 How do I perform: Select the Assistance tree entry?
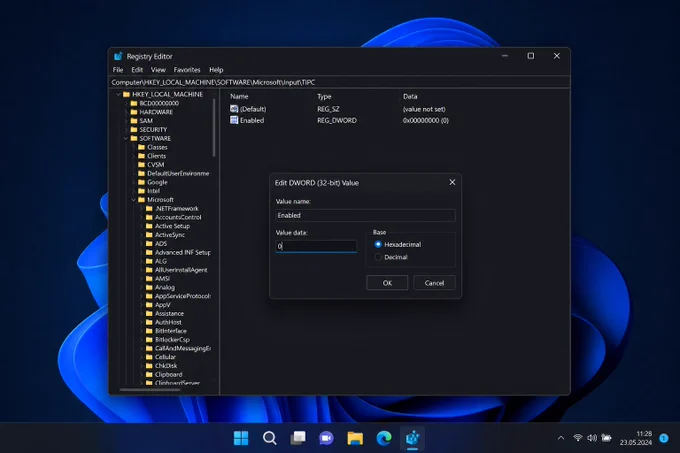169,313
